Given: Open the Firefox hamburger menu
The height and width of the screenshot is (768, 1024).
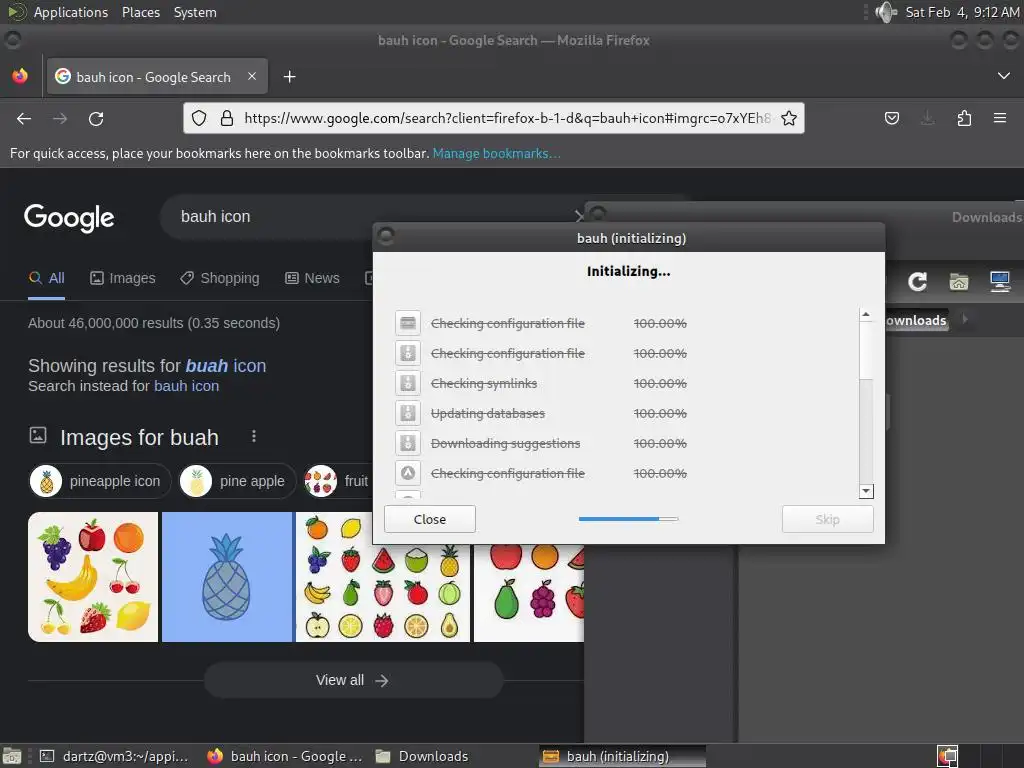Looking at the screenshot, I should (x=1000, y=118).
